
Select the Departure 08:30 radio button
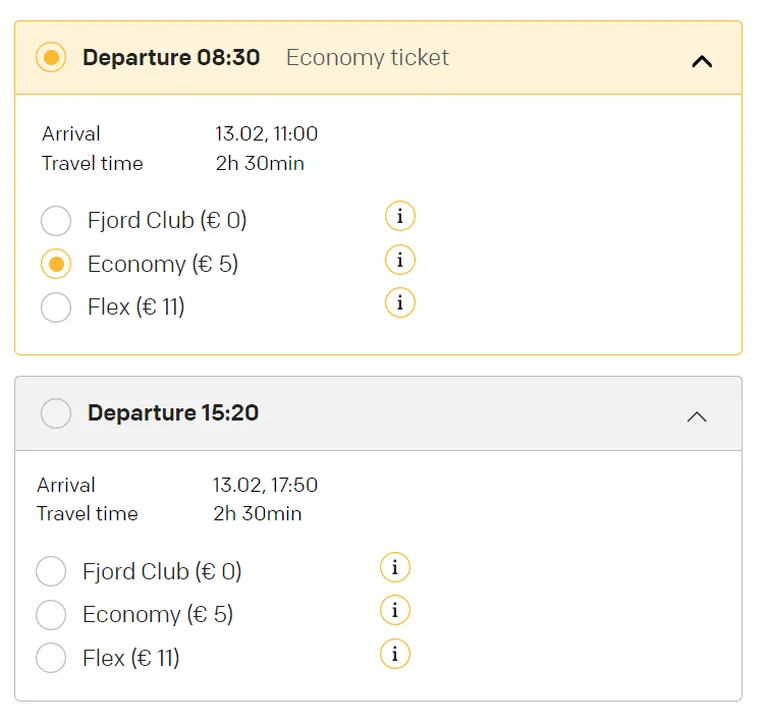51,57
